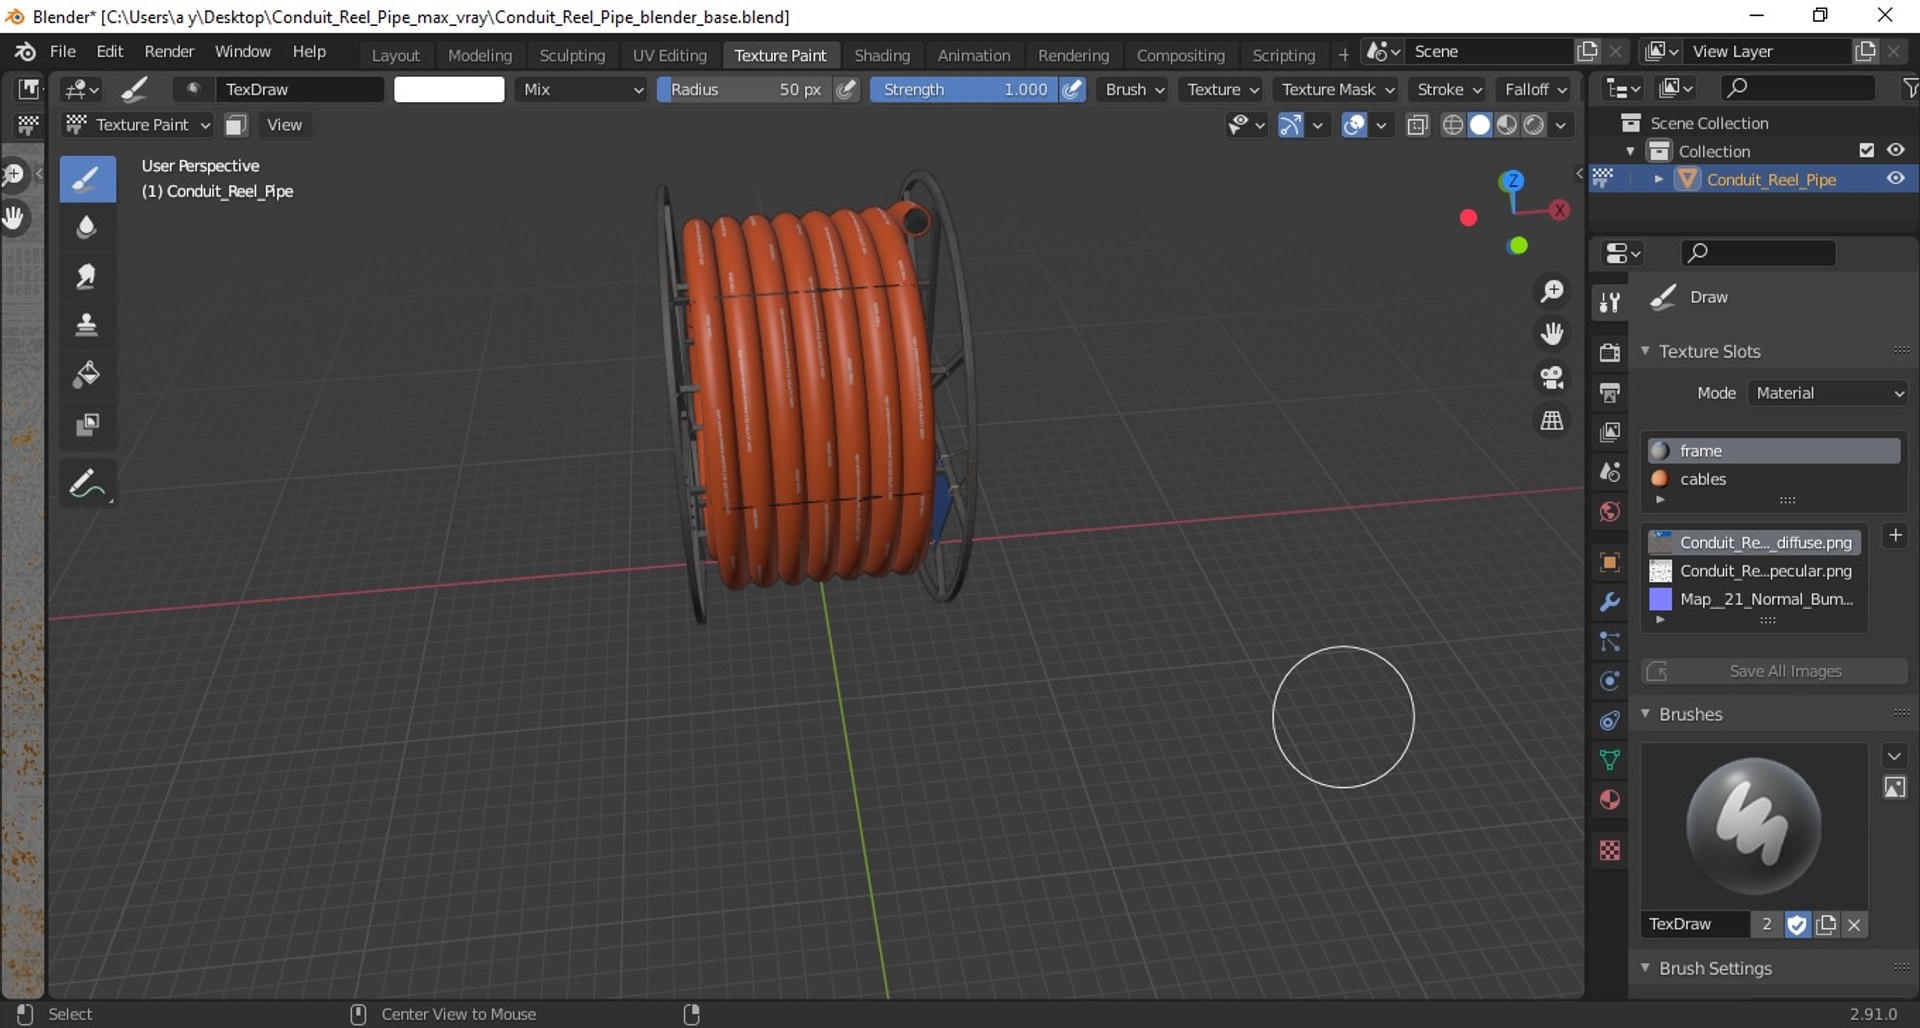Hide Conduit_Reel_Pipe object in outliner

pos(1895,179)
